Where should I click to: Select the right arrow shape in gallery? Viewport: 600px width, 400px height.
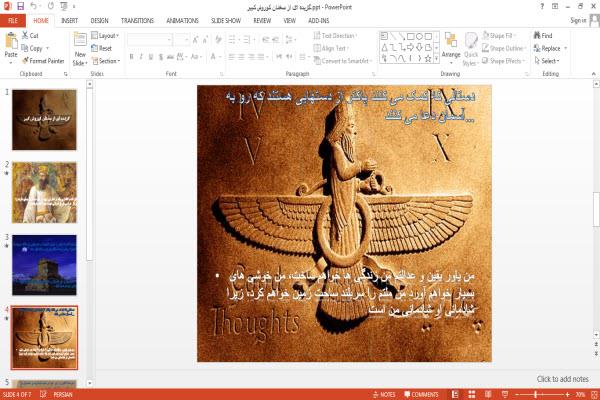411,47
